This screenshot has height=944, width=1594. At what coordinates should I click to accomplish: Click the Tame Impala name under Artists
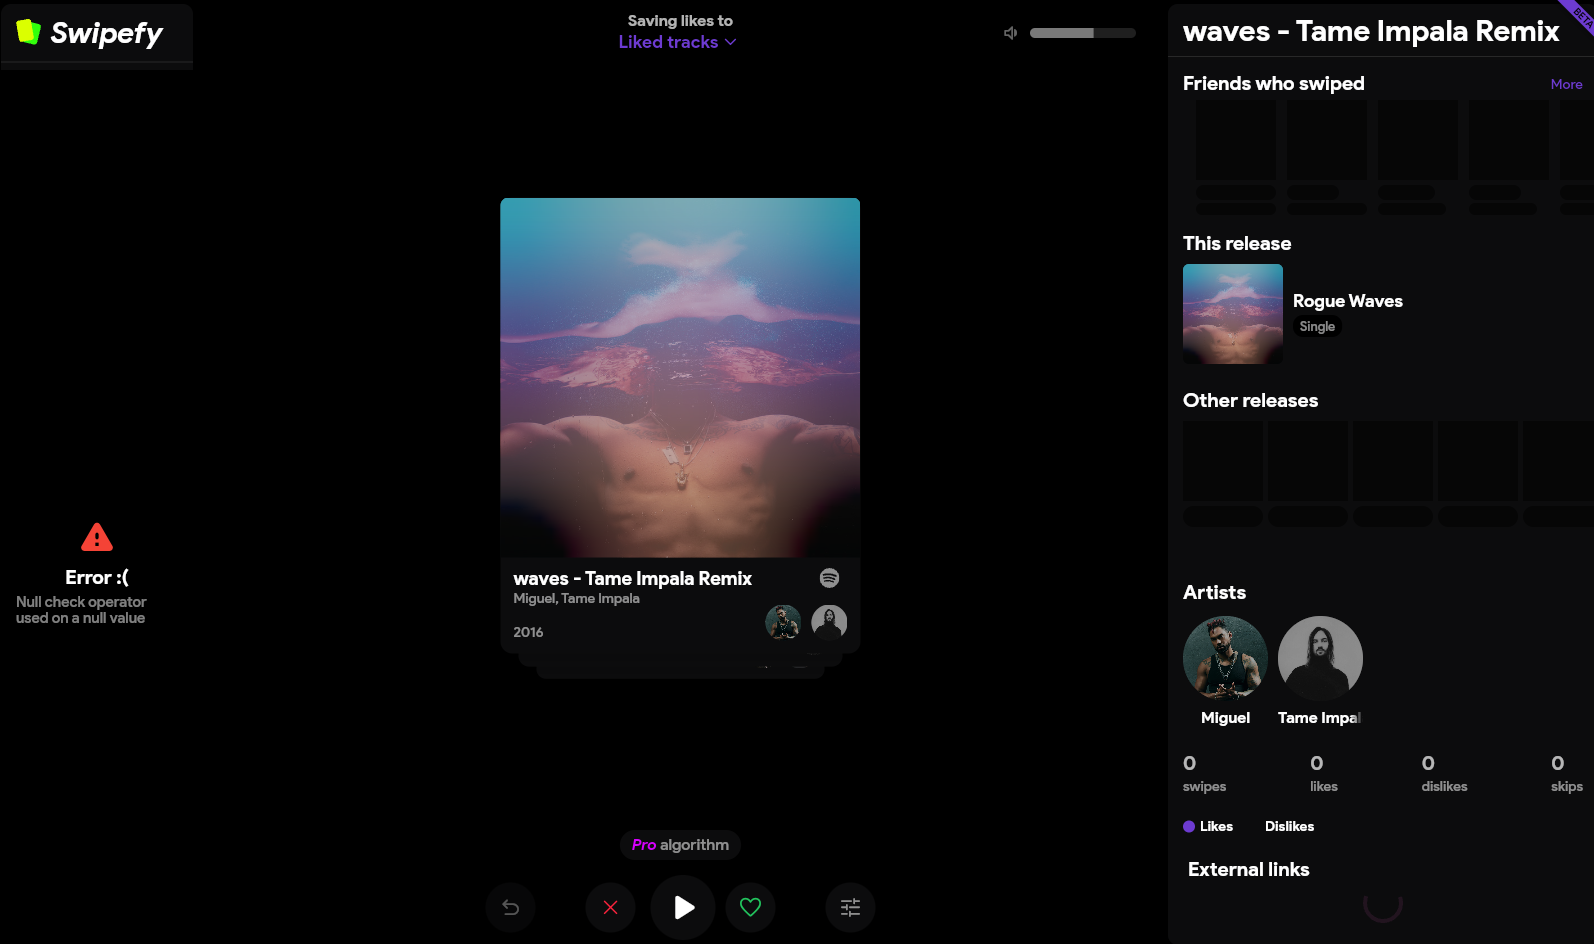point(1320,718)
